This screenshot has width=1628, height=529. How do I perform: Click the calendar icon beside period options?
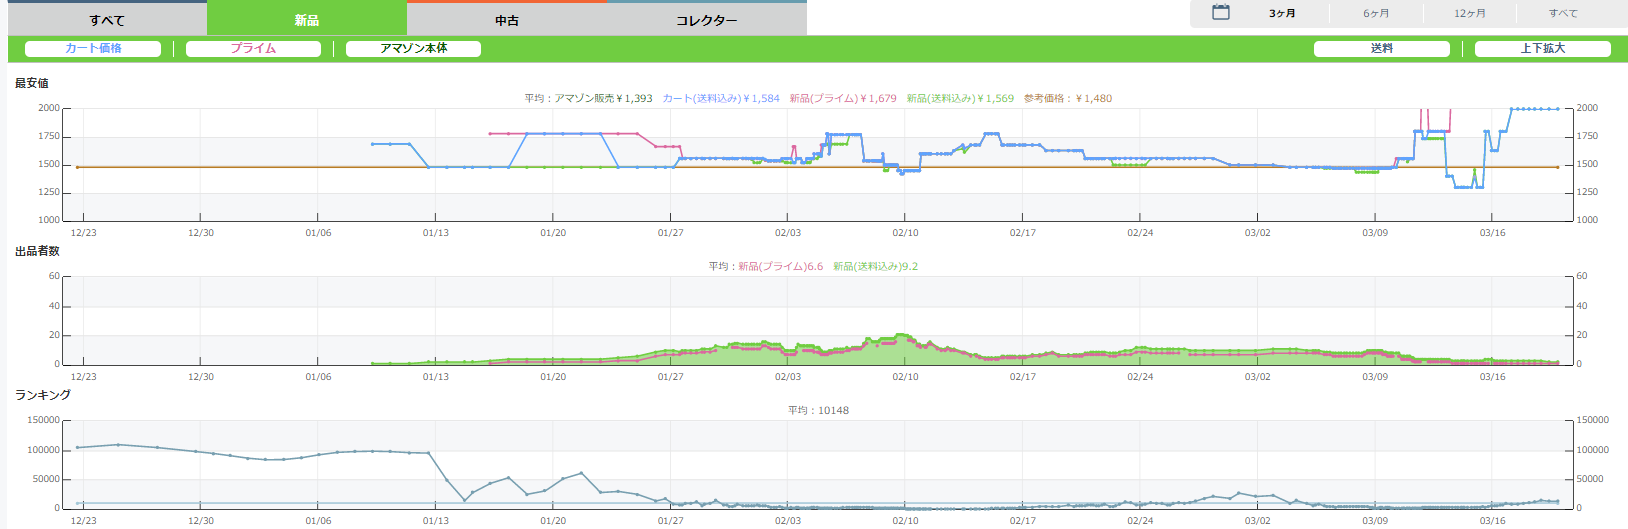[1220, 13]
